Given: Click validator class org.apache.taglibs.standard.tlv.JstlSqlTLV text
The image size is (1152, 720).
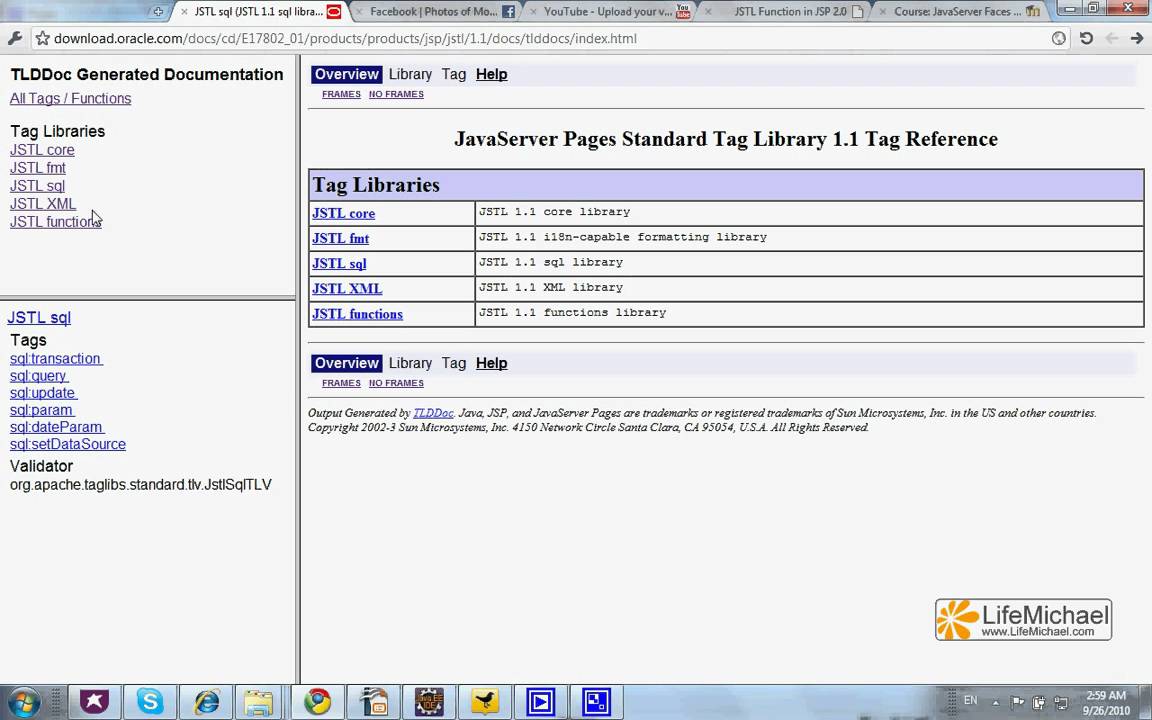Looking at the screenshot, I should point(140,485).
